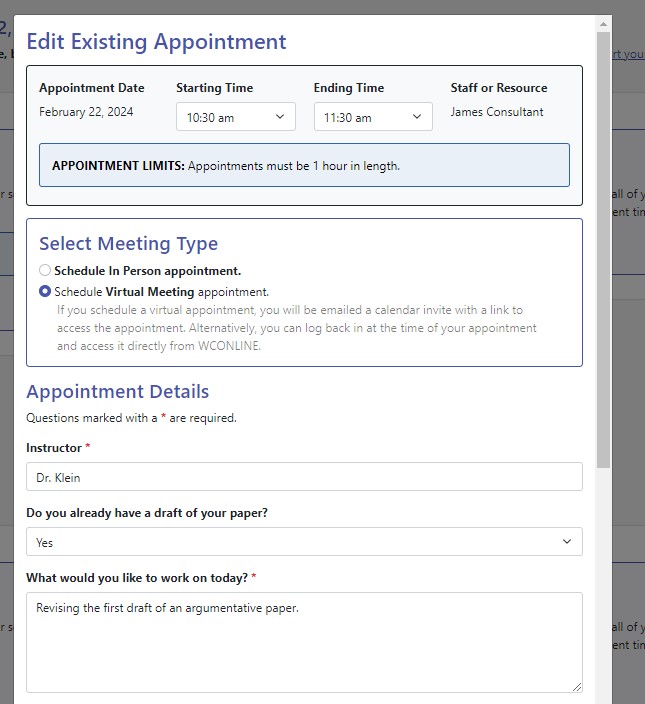
Task: Click the Appointment Limits notice box
Action: pyautogui.click(x=304, y=165)
